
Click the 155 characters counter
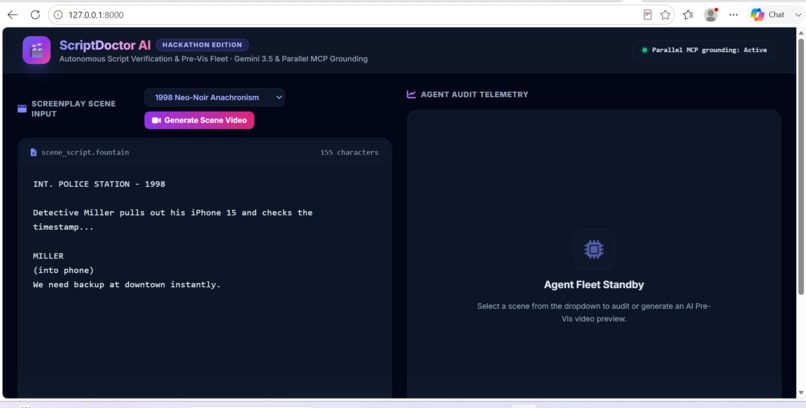pos(349,152)
